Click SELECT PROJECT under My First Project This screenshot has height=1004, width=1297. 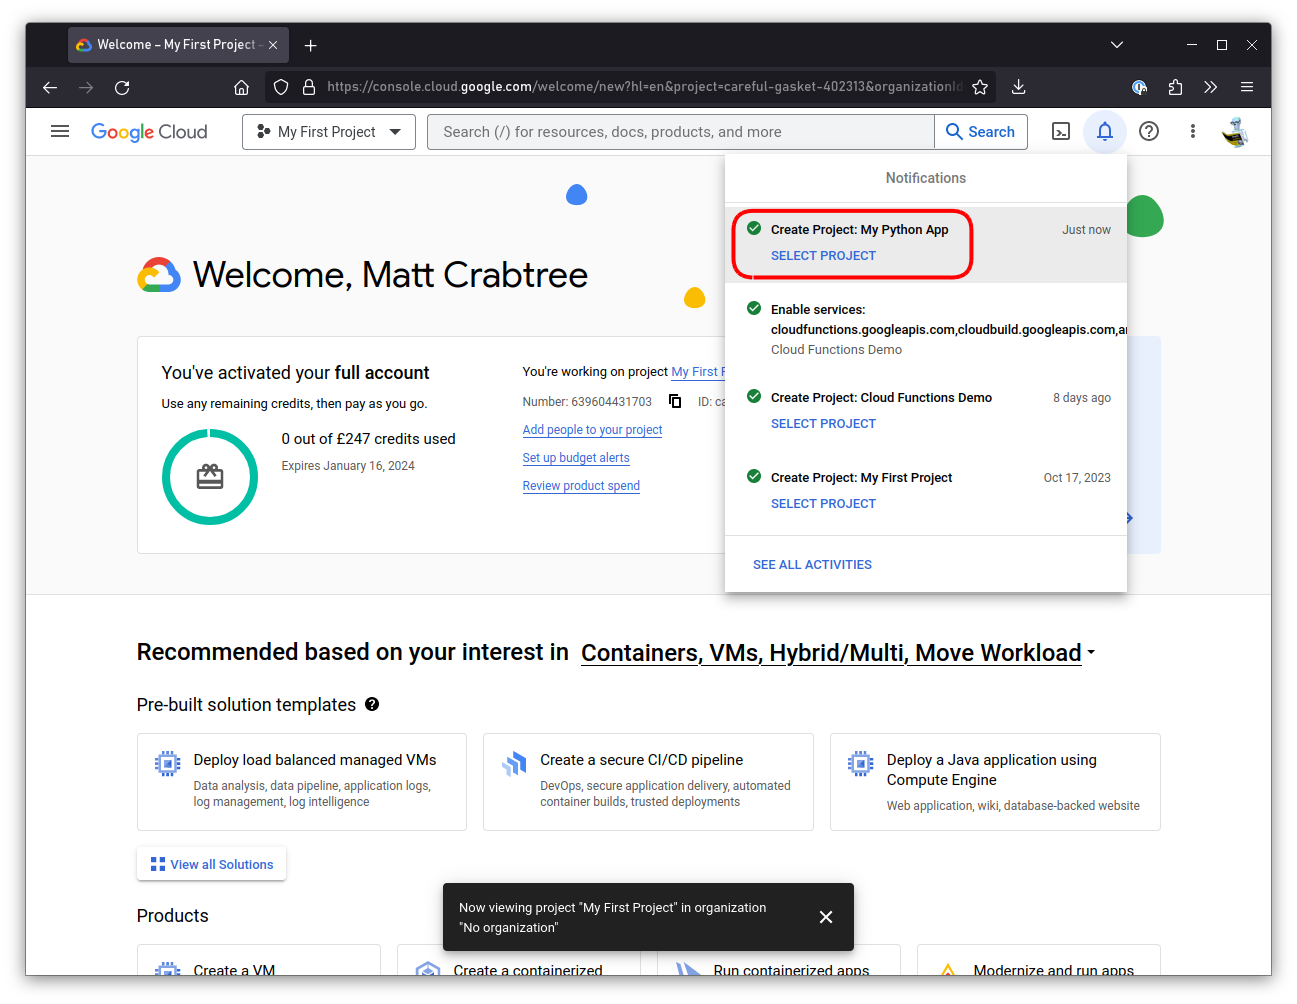pos(823,504)
